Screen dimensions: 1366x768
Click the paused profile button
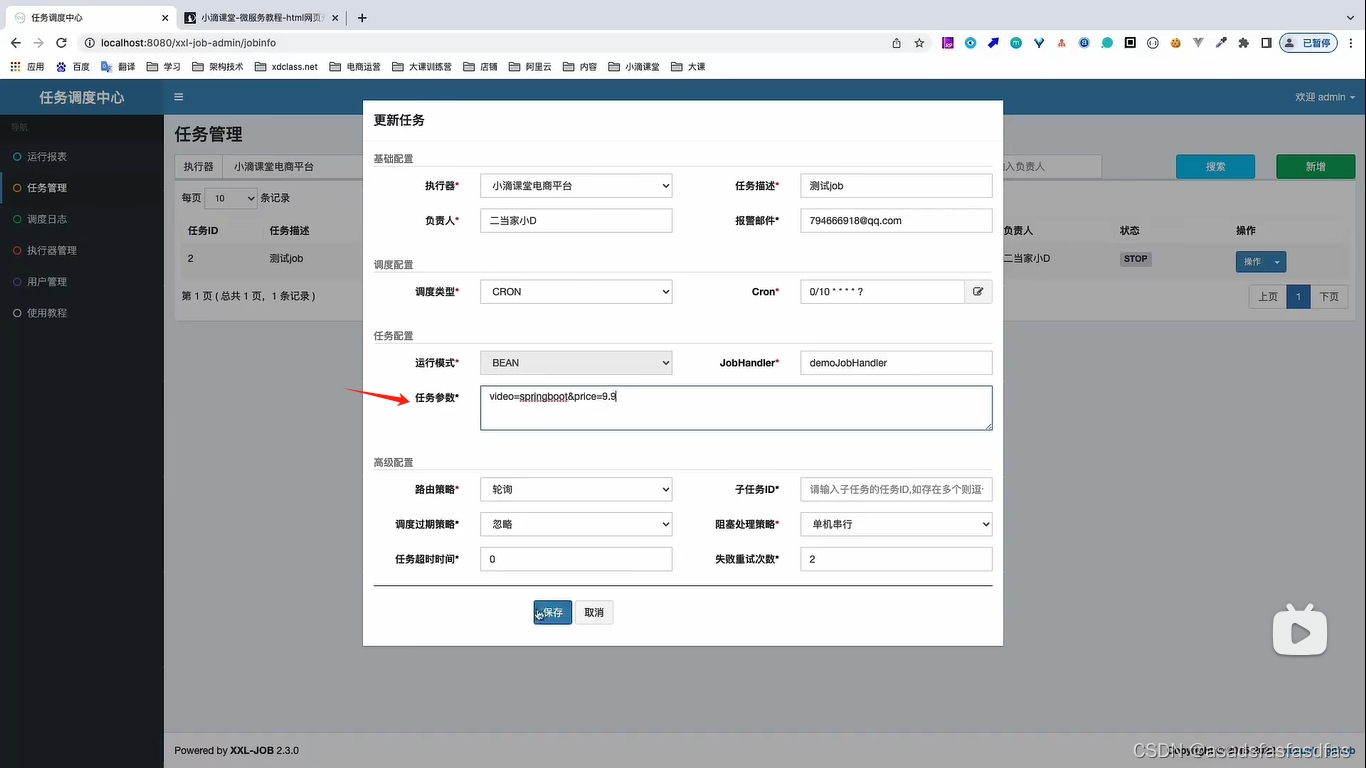[x=1309, y=43]
